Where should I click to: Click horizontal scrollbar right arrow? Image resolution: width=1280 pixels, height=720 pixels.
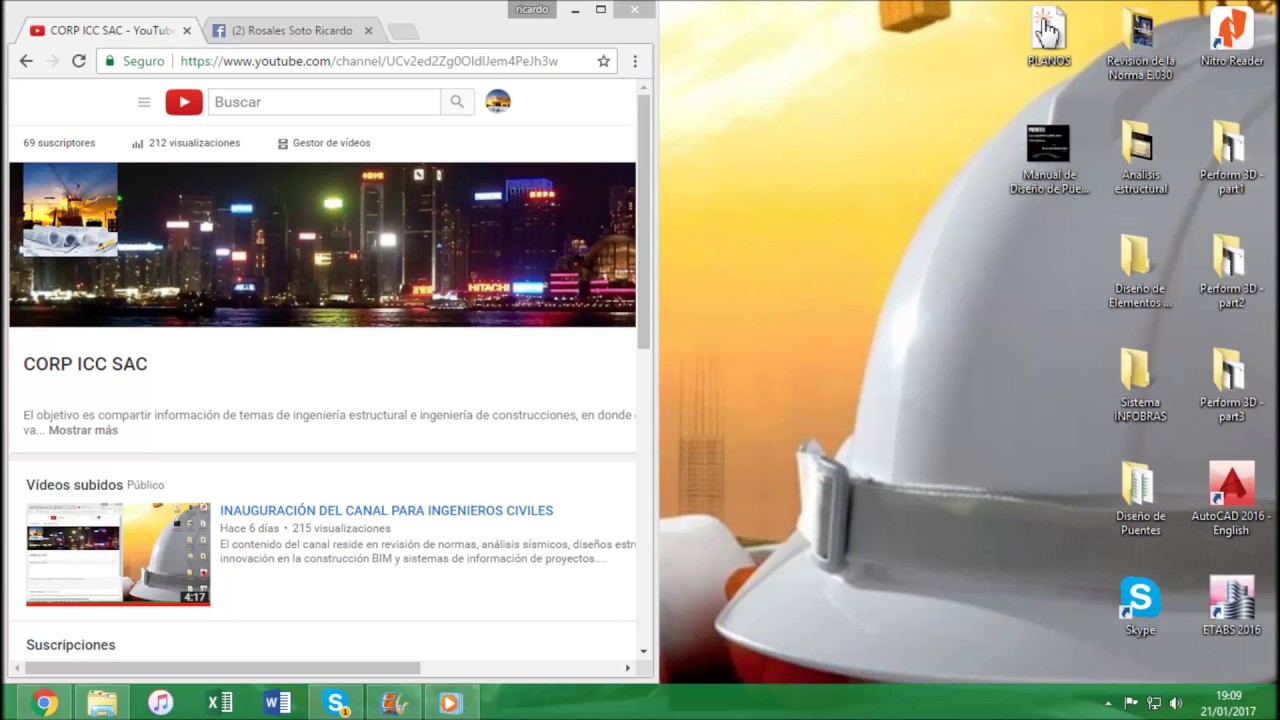[x=628, y=668]
